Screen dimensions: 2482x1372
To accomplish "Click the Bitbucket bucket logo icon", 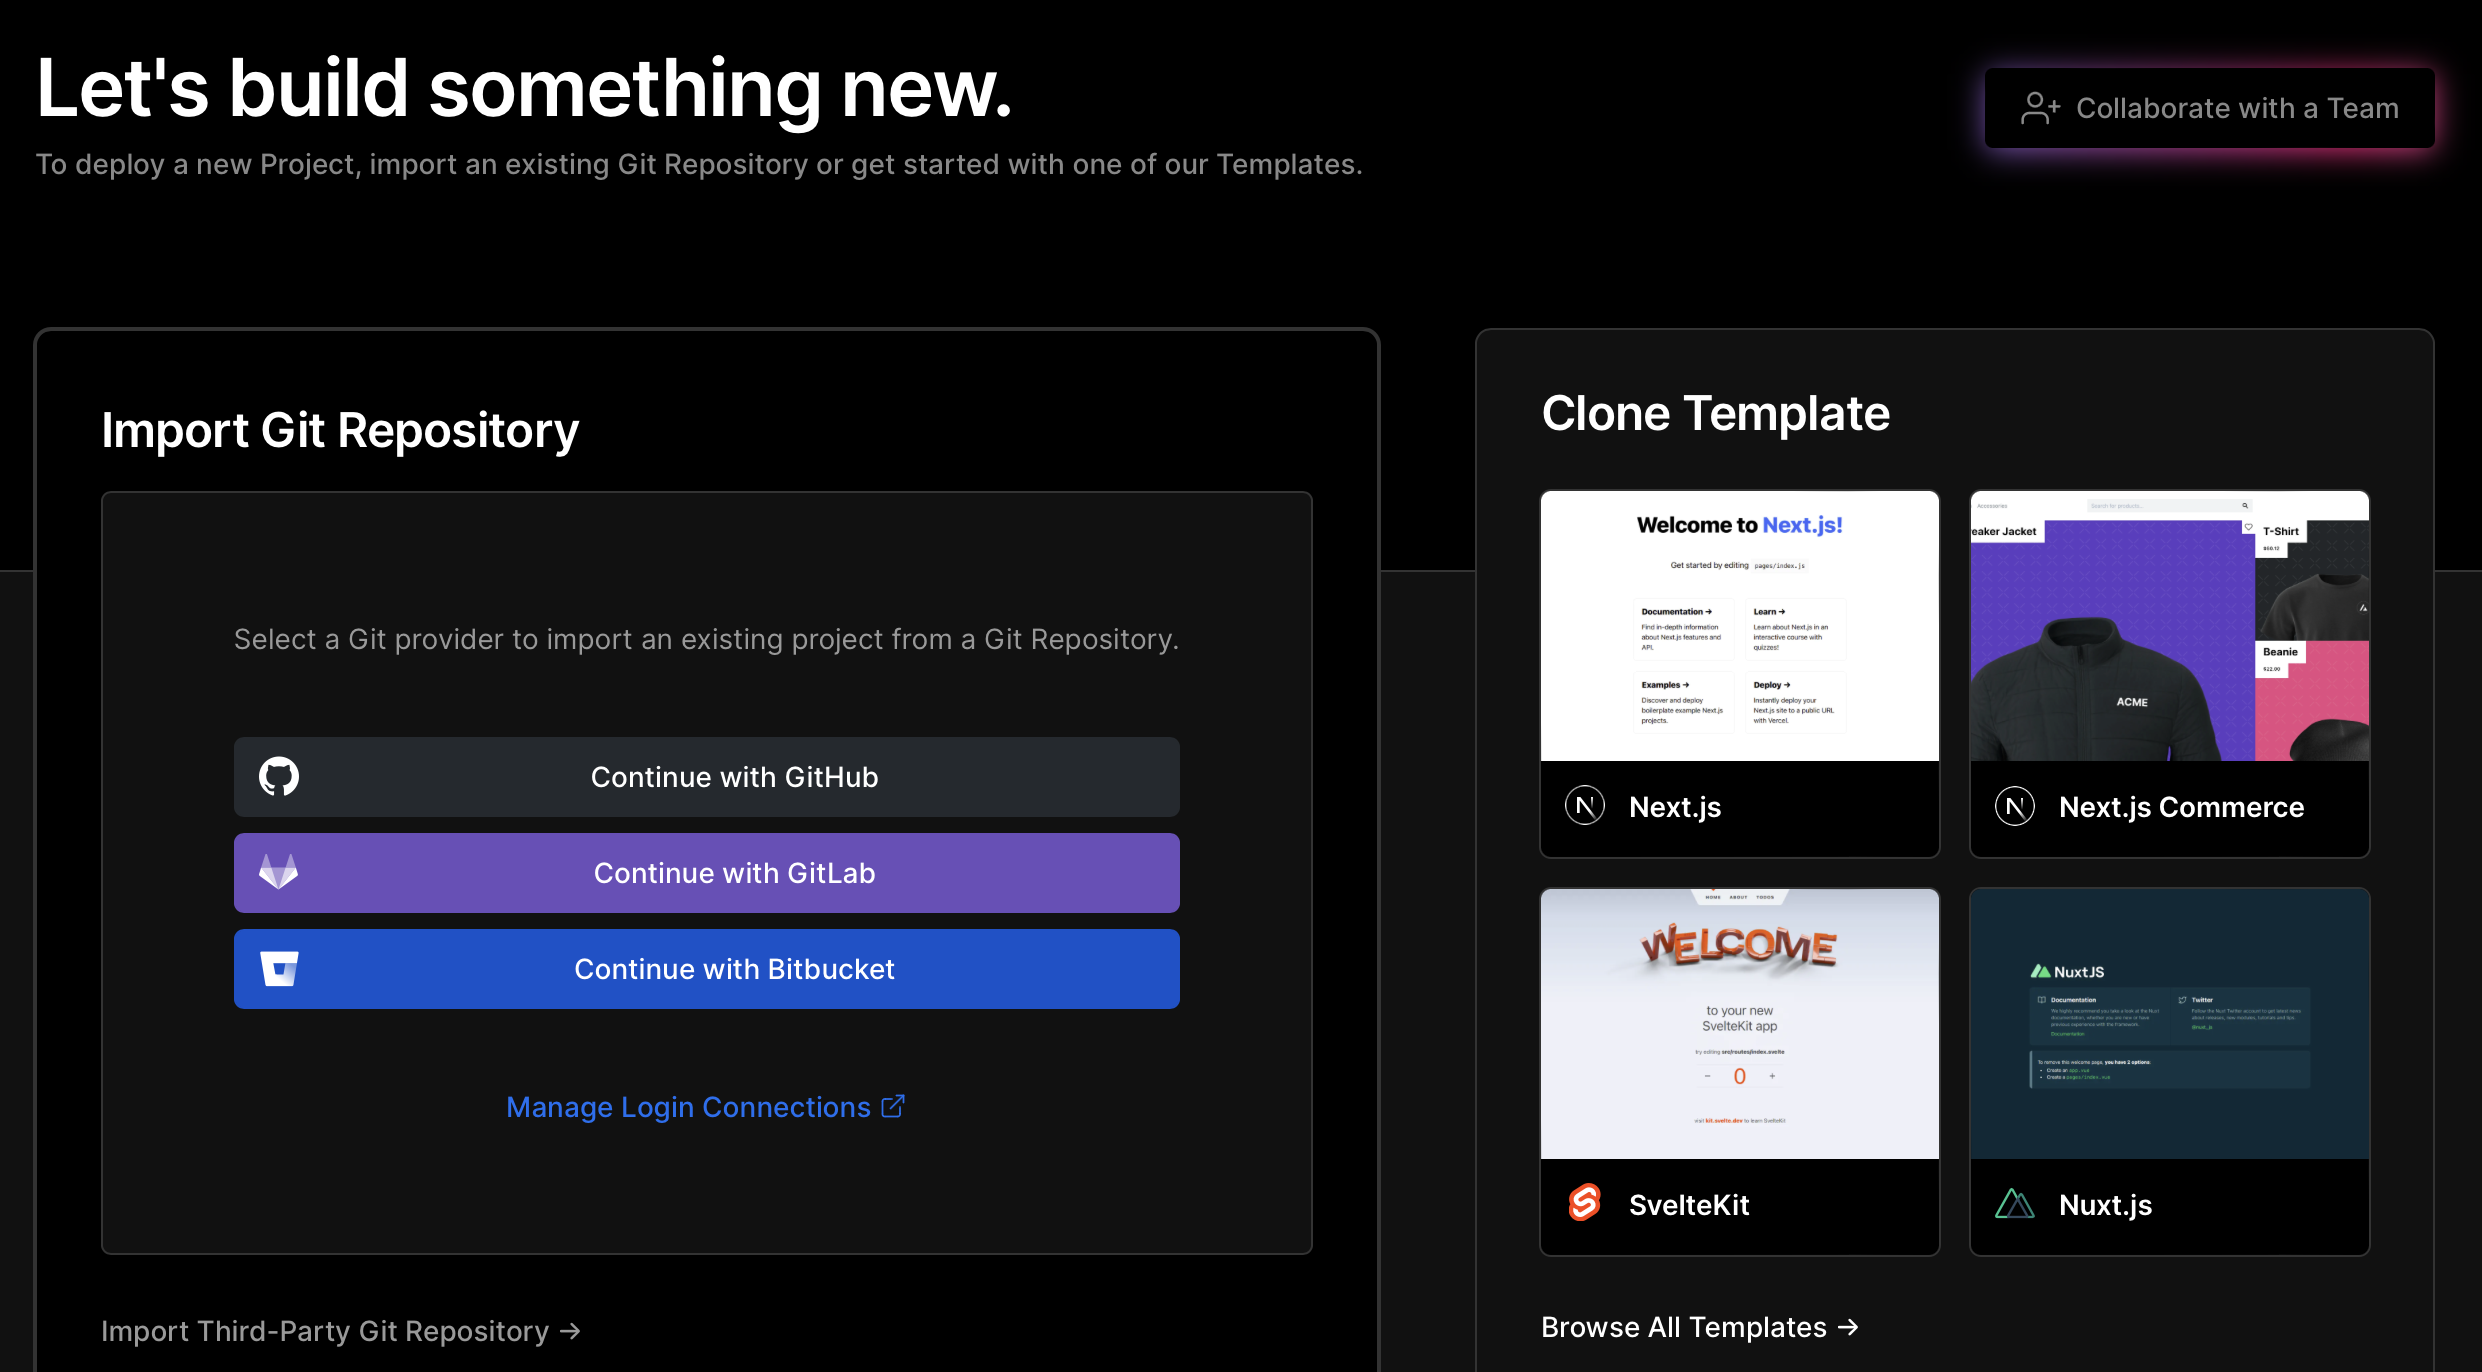I will pos(279,969).
